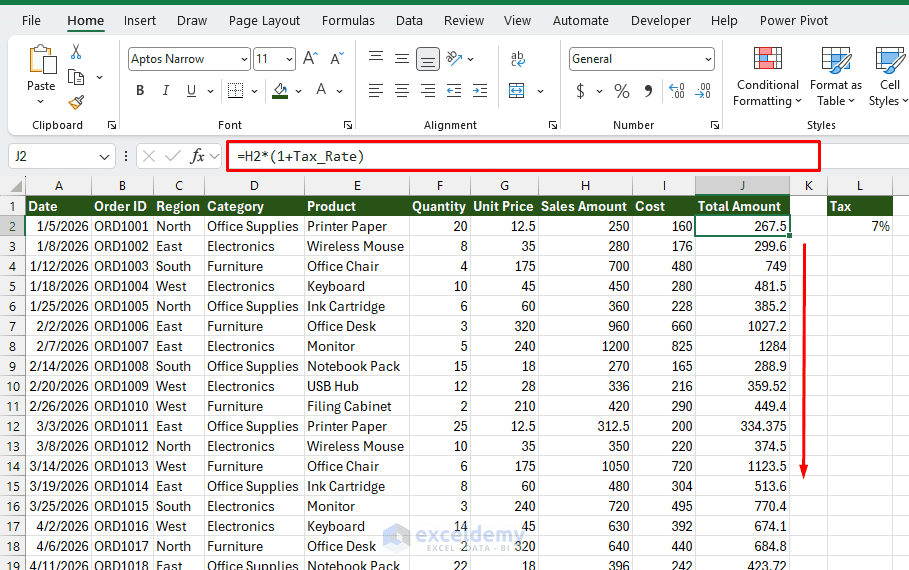This screenshot has width=909, height=570.
Task: Open Cell Styles gallery
Action: pos(888,77)
